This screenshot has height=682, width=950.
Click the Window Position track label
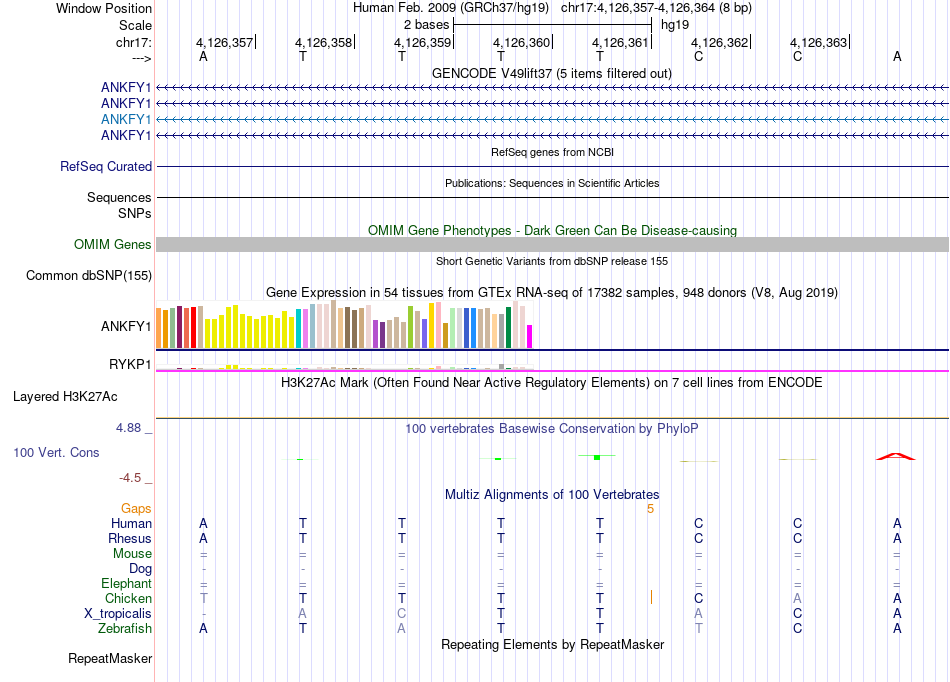coord(104,8)
